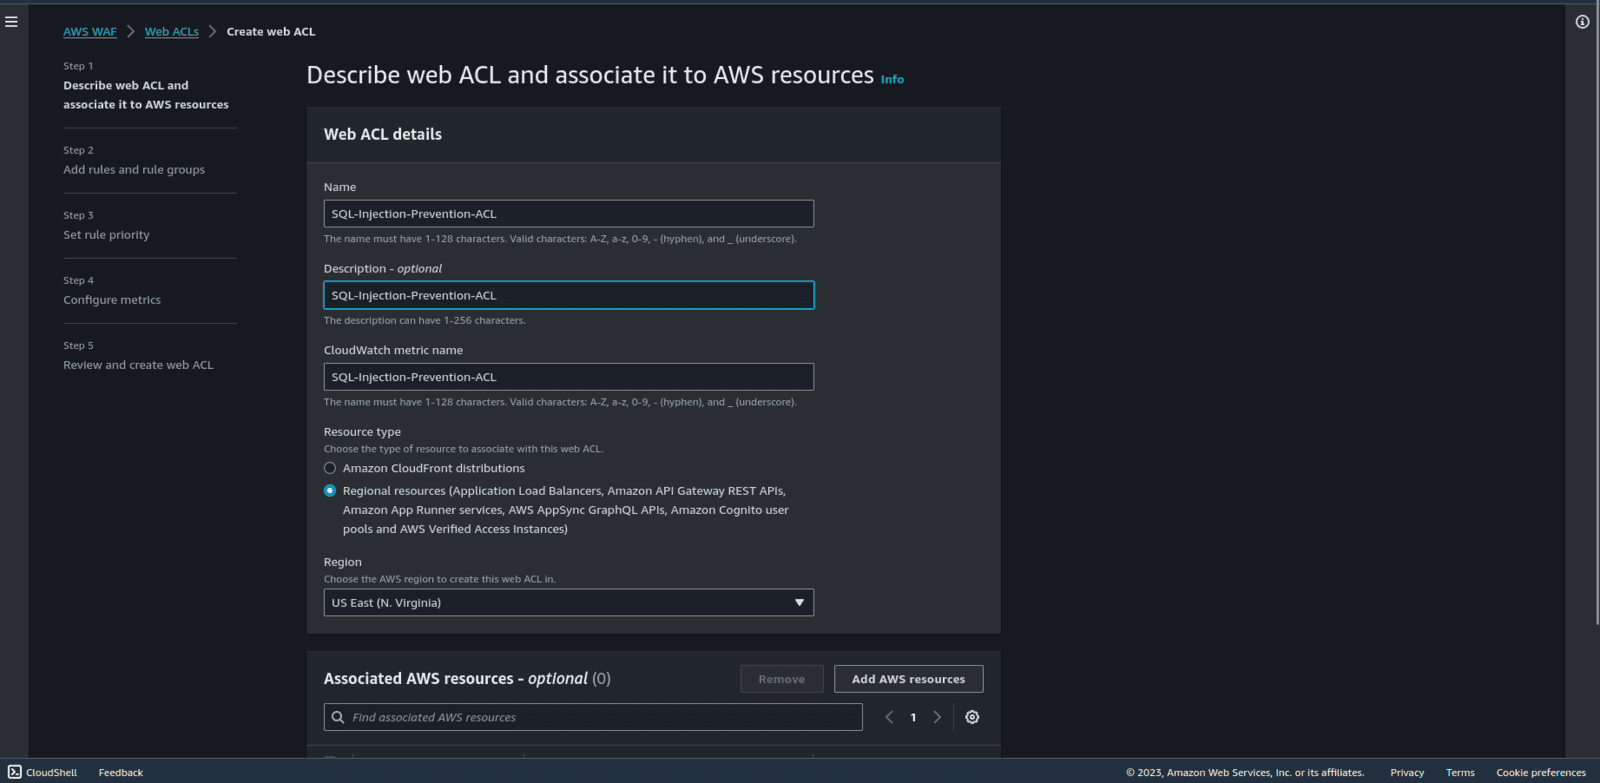Go to previous page of associated resources
This screenshot has width=1600, height=783.
tap(889, 717)
